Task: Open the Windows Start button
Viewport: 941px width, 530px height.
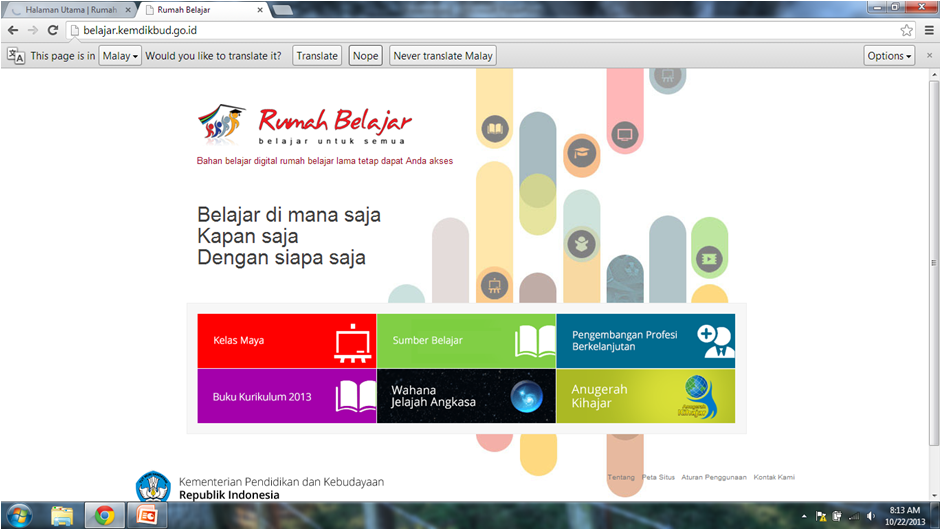Action: tap(19, 516)
